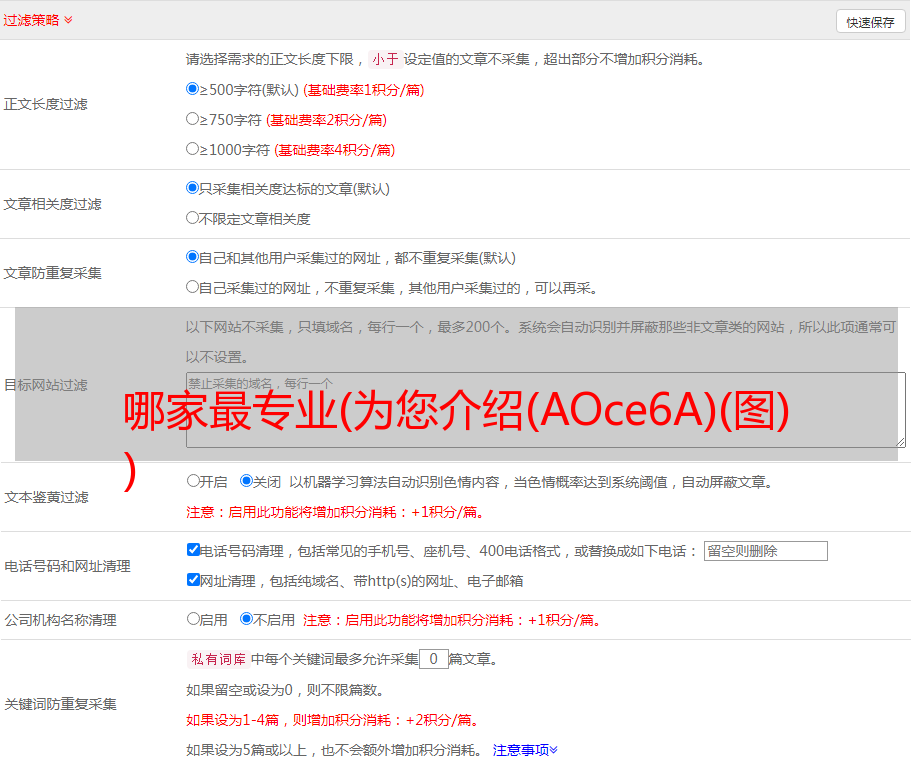Toggle the 电话号码清理 checkbox
The height and width of the screenshot is (768, 912).
click(193, 550)
